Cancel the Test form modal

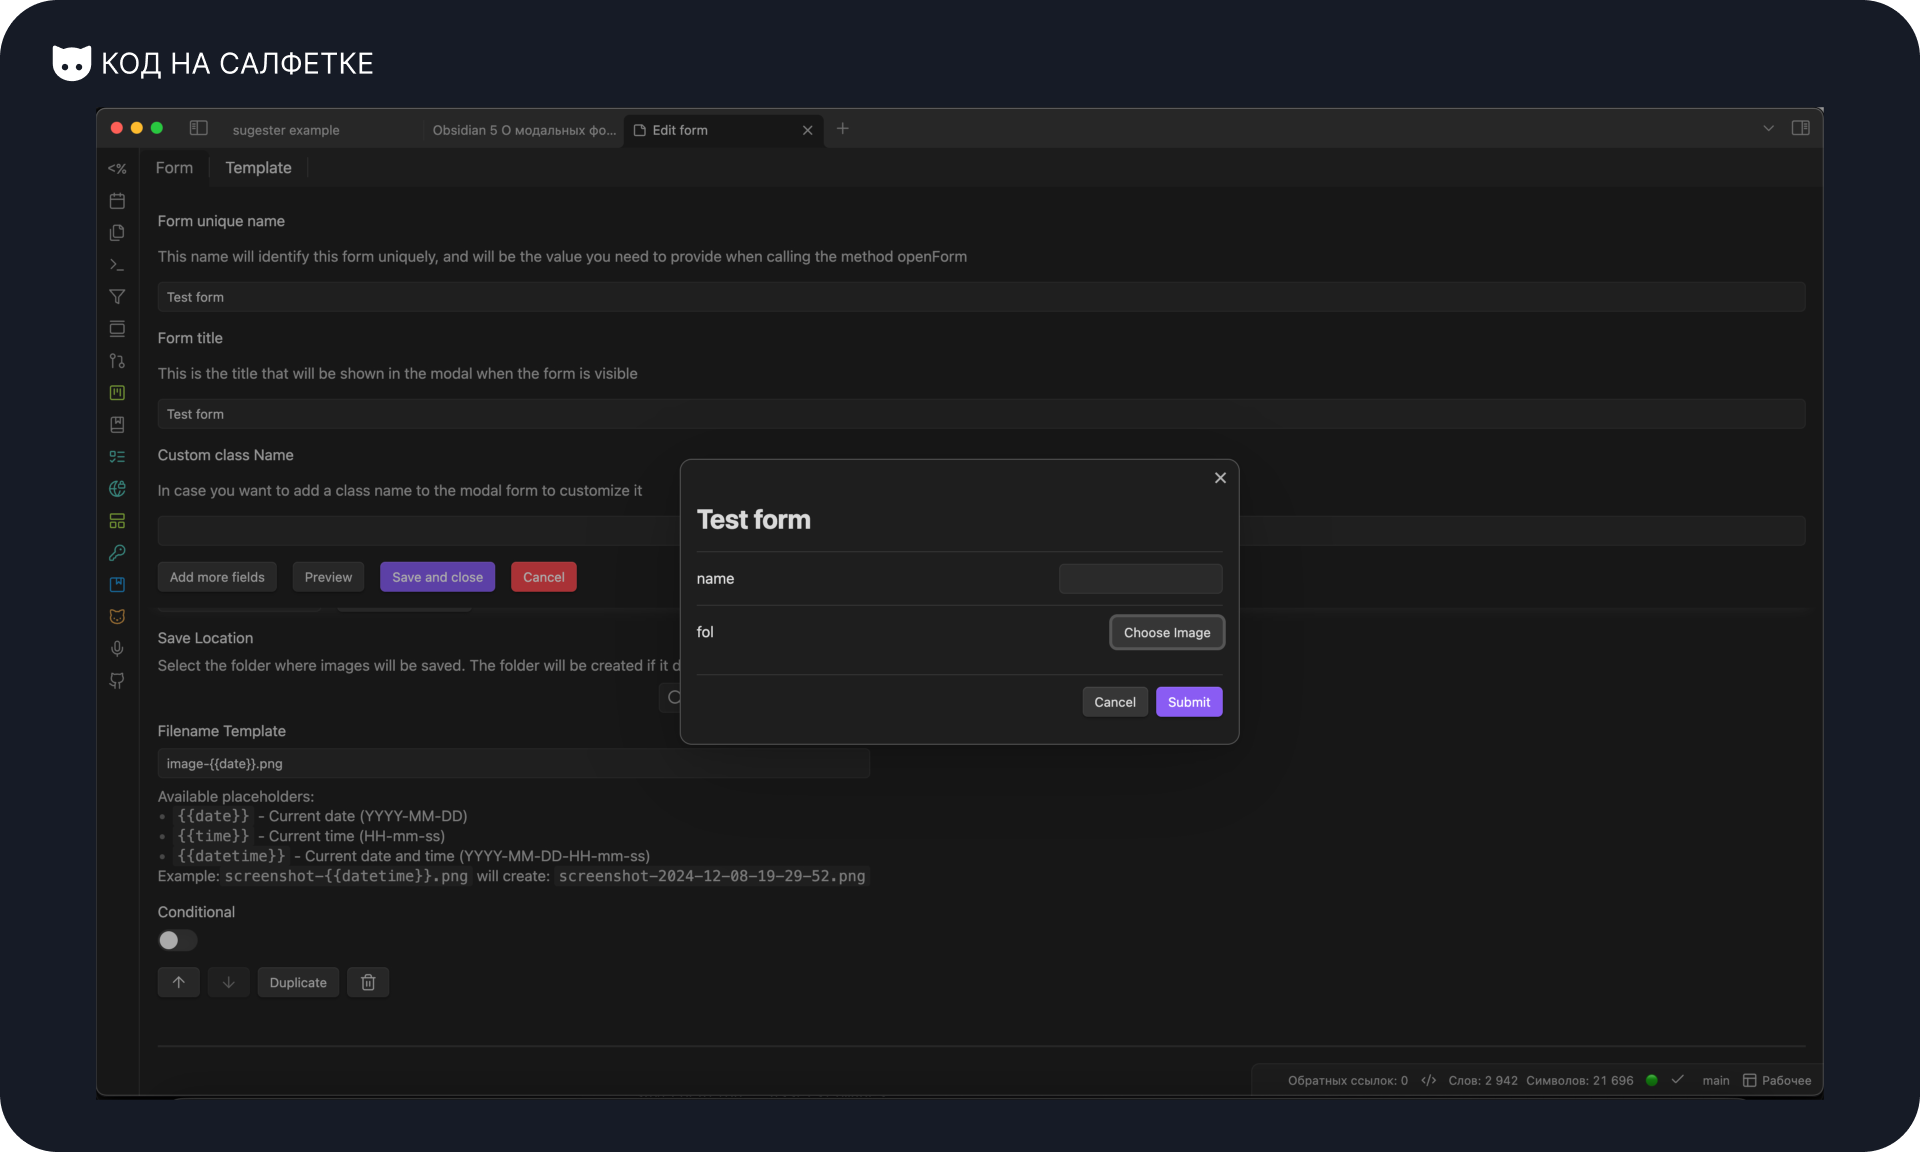1115,702
